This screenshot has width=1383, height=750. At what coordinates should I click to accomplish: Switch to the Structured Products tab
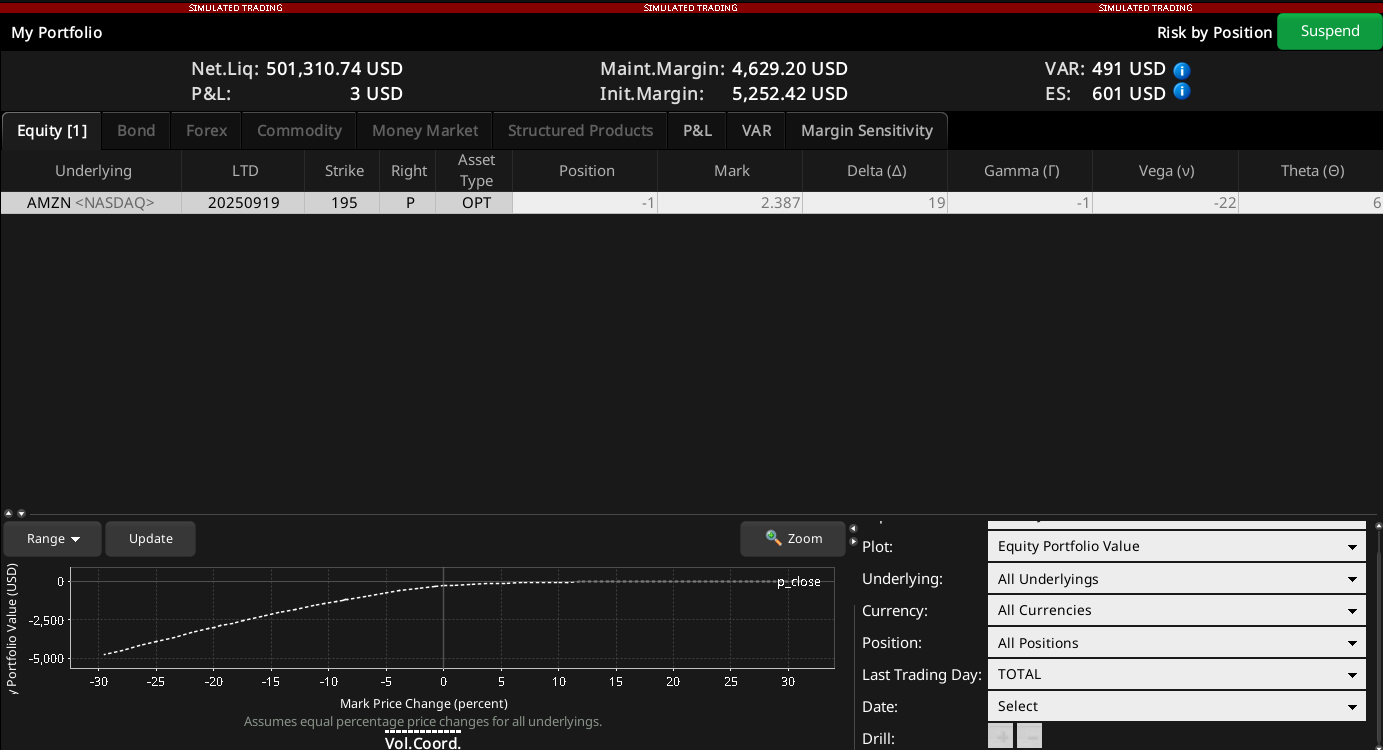580,131
